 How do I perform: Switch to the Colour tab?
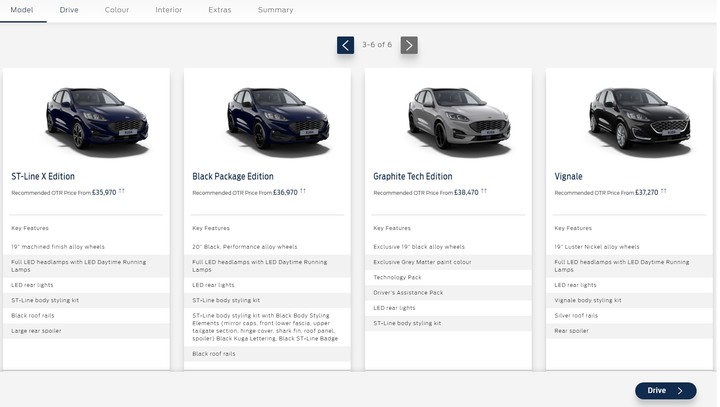117,10
